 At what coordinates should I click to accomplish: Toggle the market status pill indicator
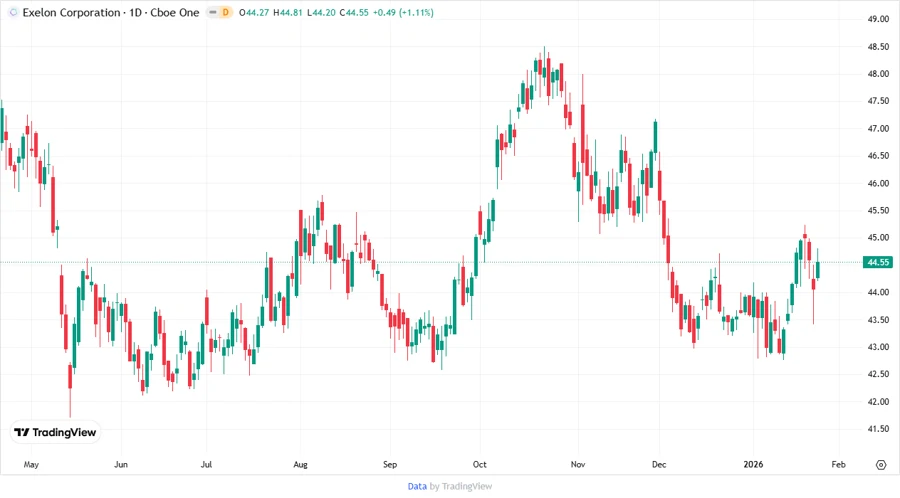coord(213,13)
